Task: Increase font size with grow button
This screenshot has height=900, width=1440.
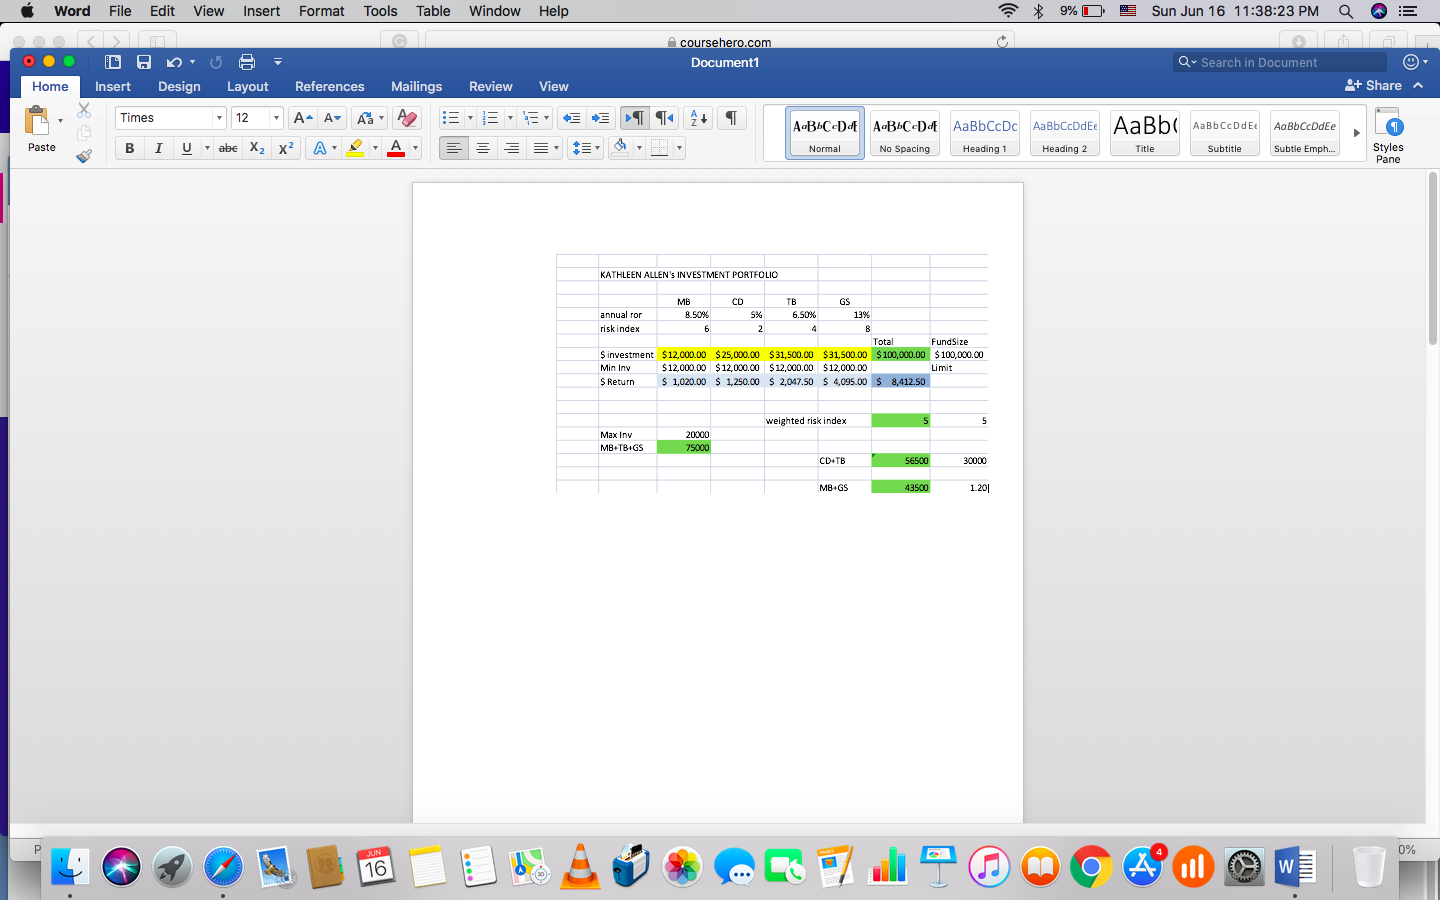Action: click(x=303, y=118)
